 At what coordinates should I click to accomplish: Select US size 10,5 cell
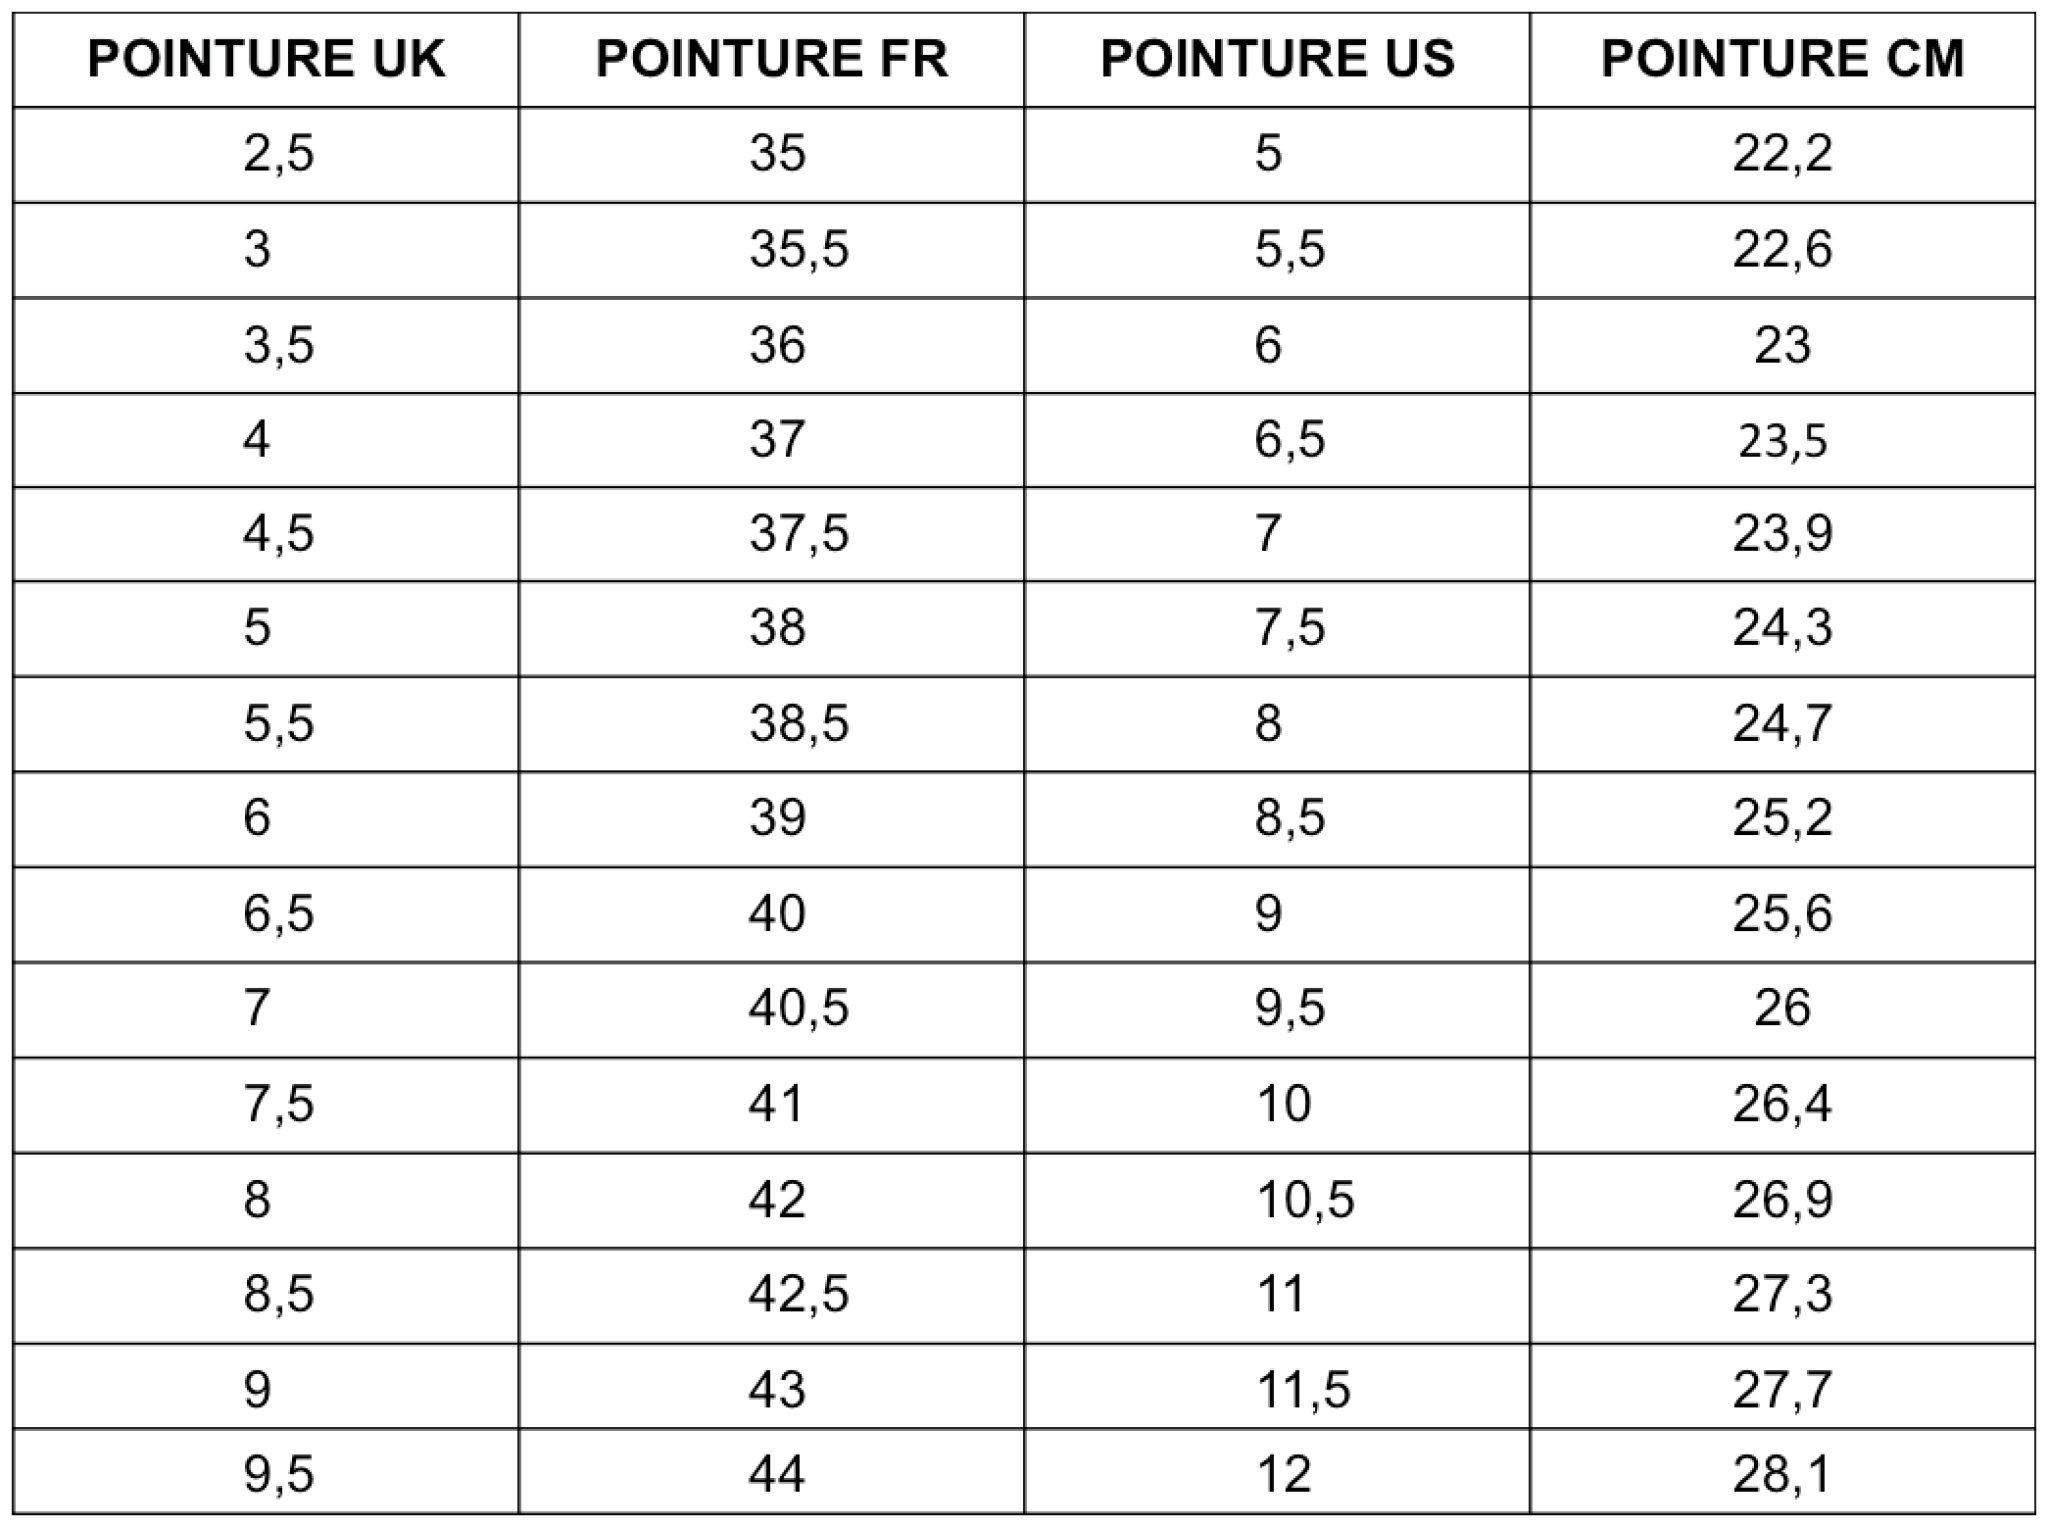click(1304, 1199)
